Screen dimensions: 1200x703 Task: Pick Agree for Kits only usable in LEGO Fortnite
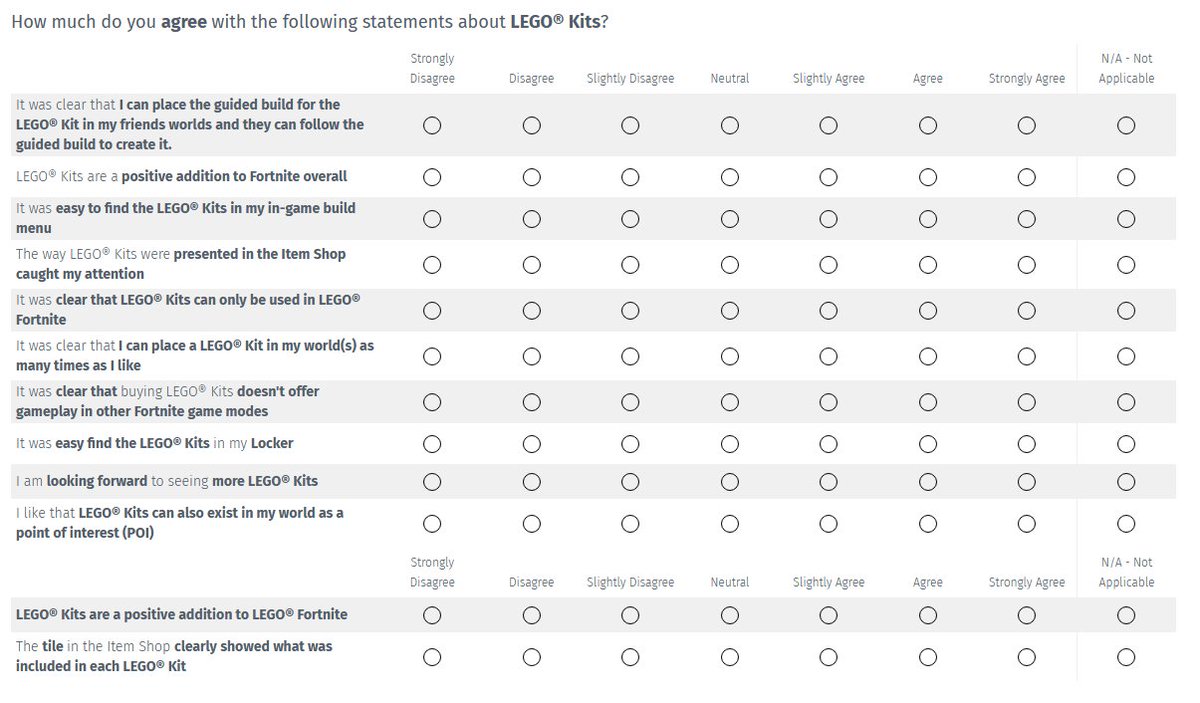pos(927,311)
